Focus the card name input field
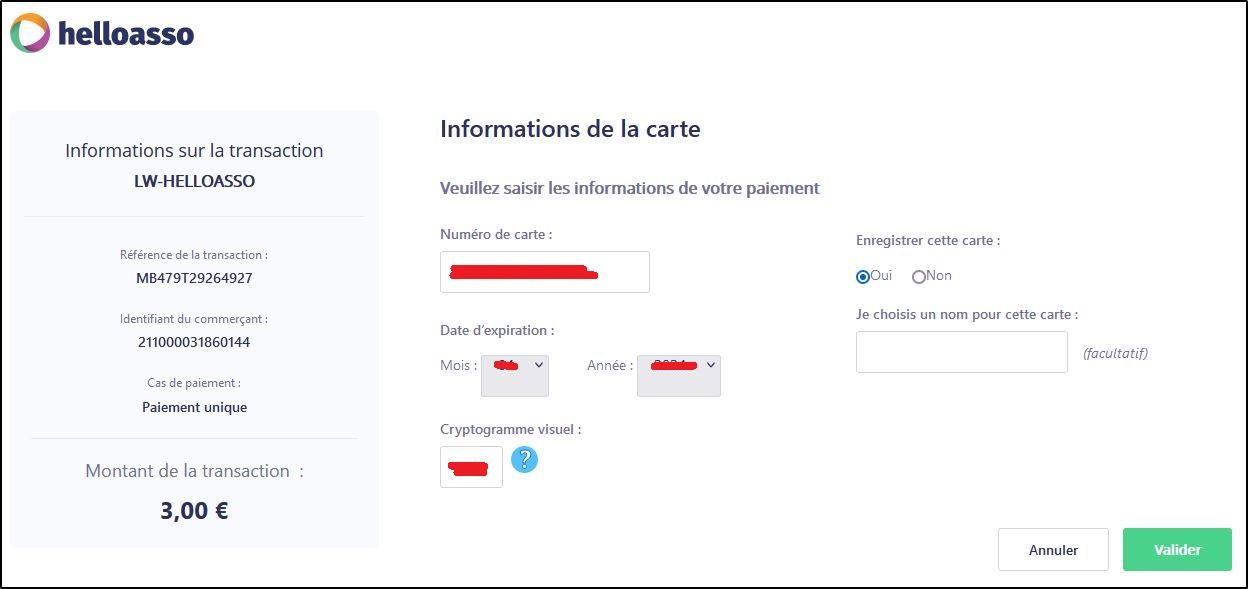 (x=962, y=352)
